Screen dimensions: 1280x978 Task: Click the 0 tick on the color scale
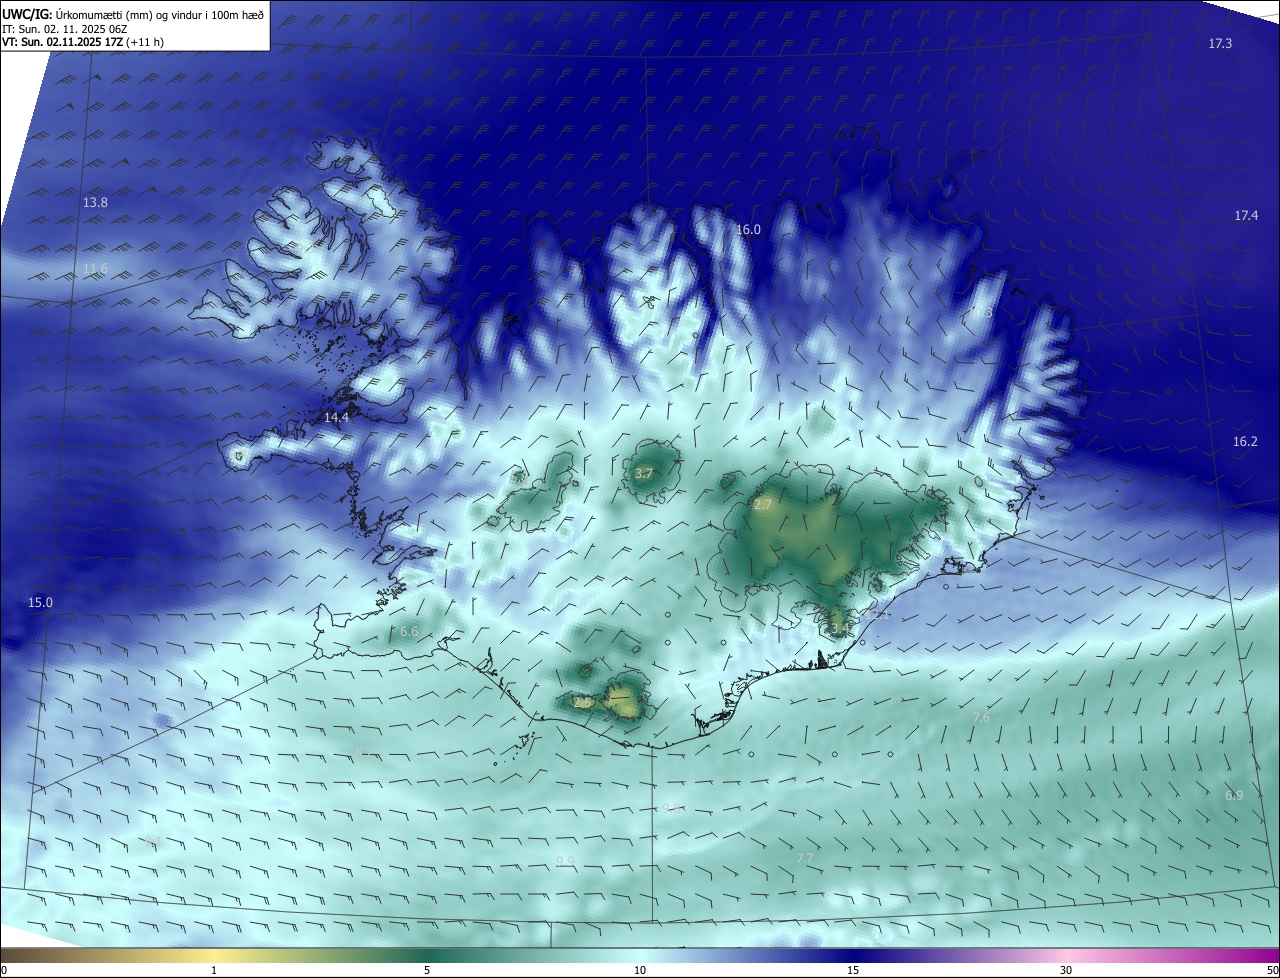tap(4, 970)
